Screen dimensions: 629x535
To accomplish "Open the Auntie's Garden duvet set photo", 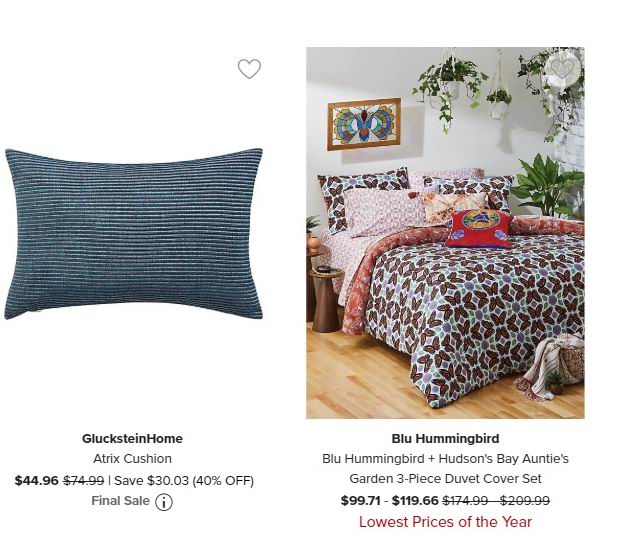I will (x=445, y=233).
